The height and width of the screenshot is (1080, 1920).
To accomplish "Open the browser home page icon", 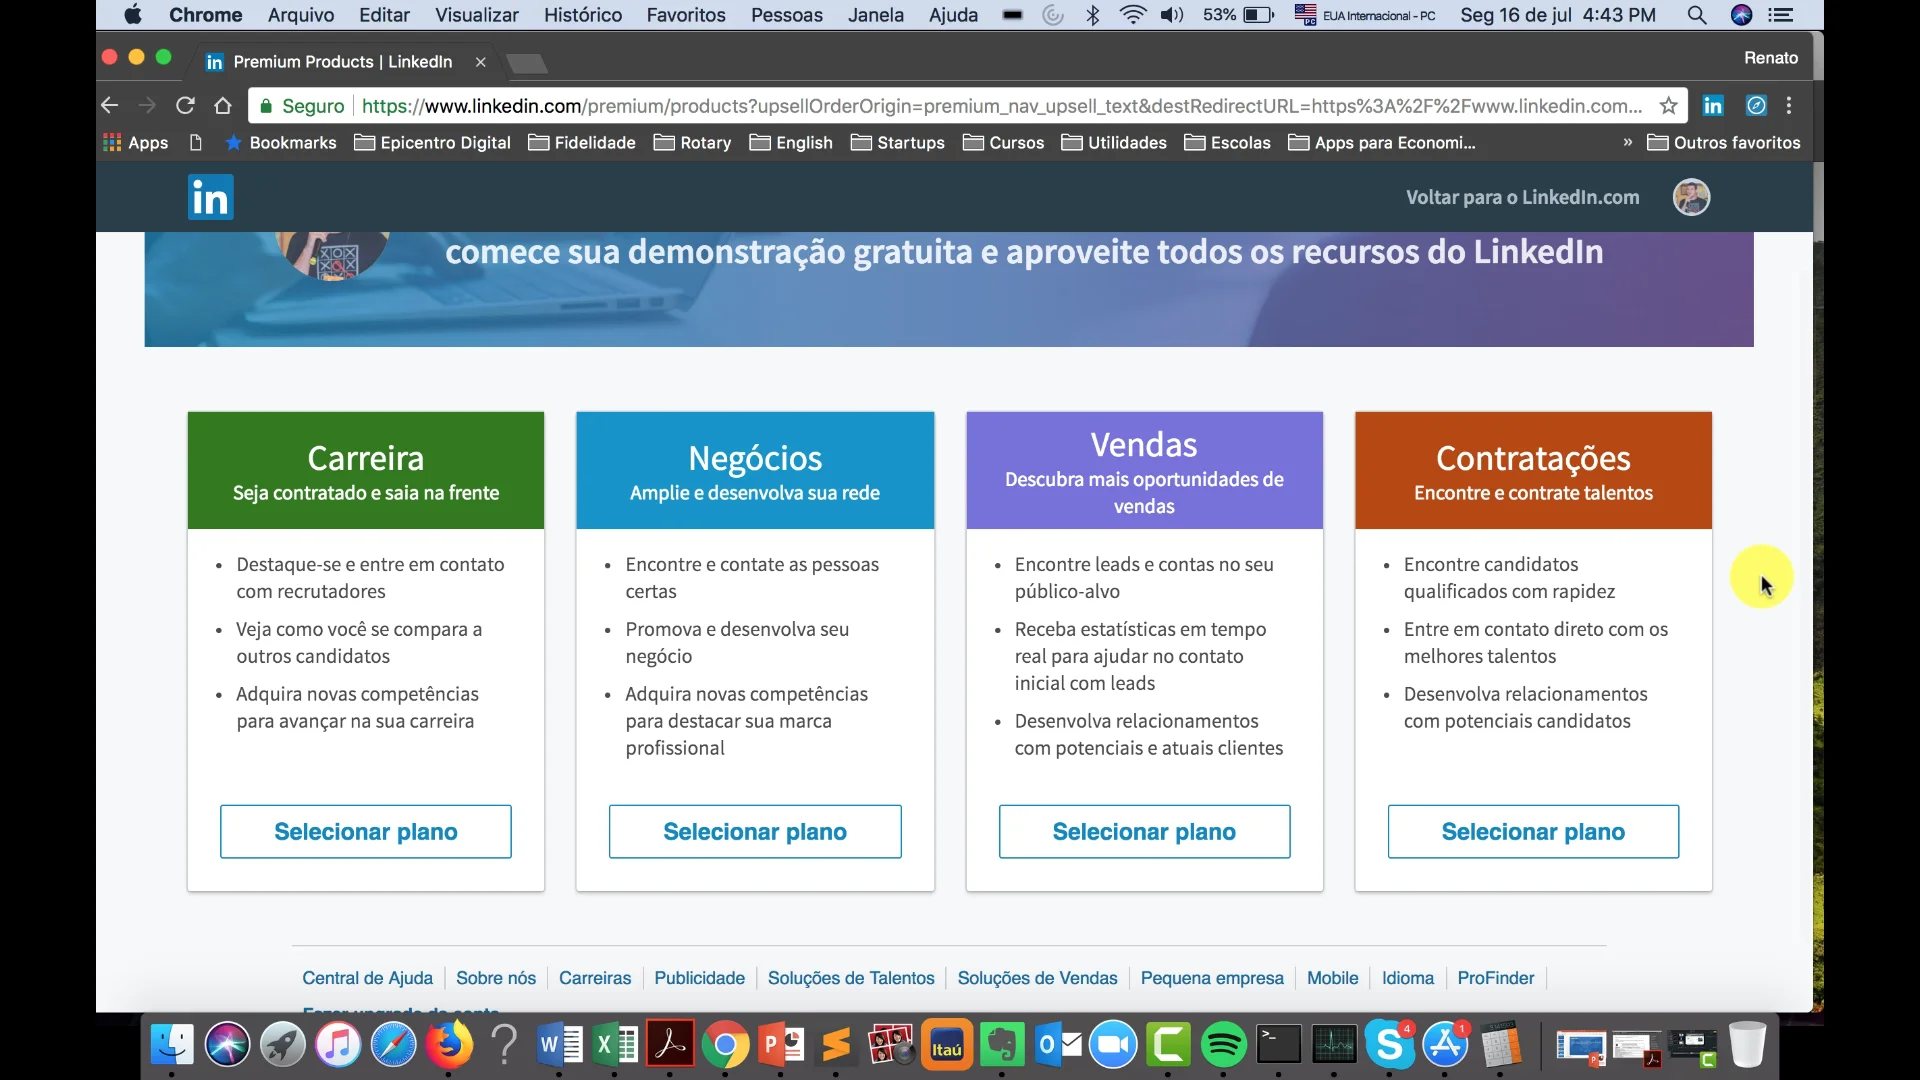I will 223,106.
